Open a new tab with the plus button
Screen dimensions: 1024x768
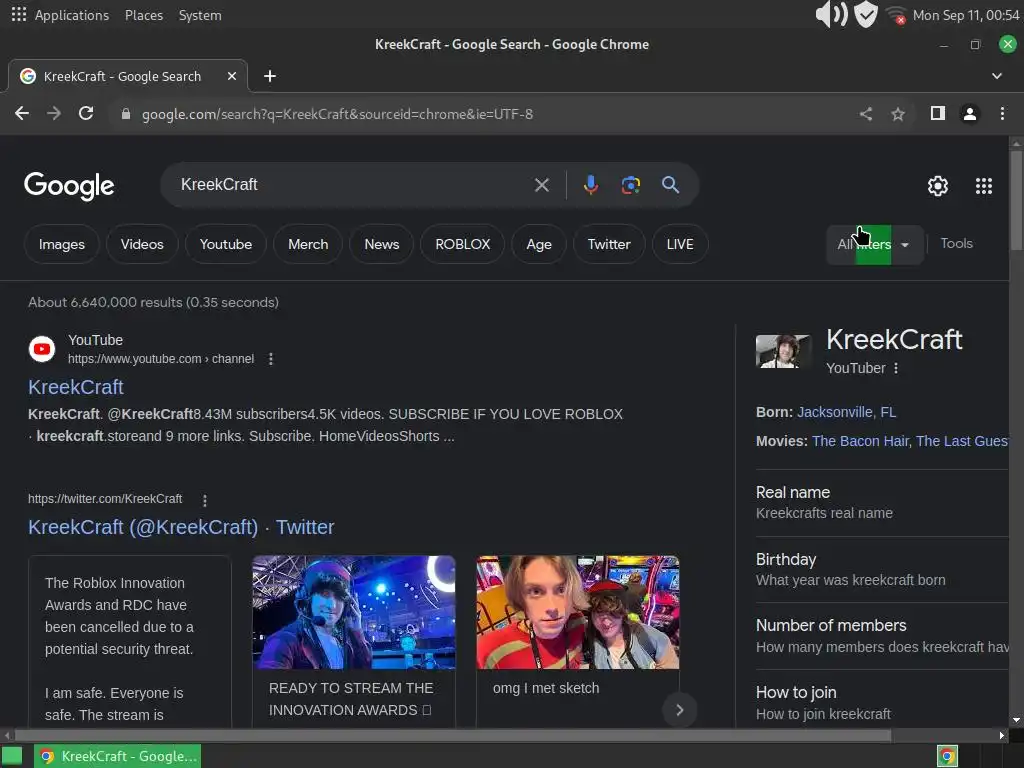[270, 76]
